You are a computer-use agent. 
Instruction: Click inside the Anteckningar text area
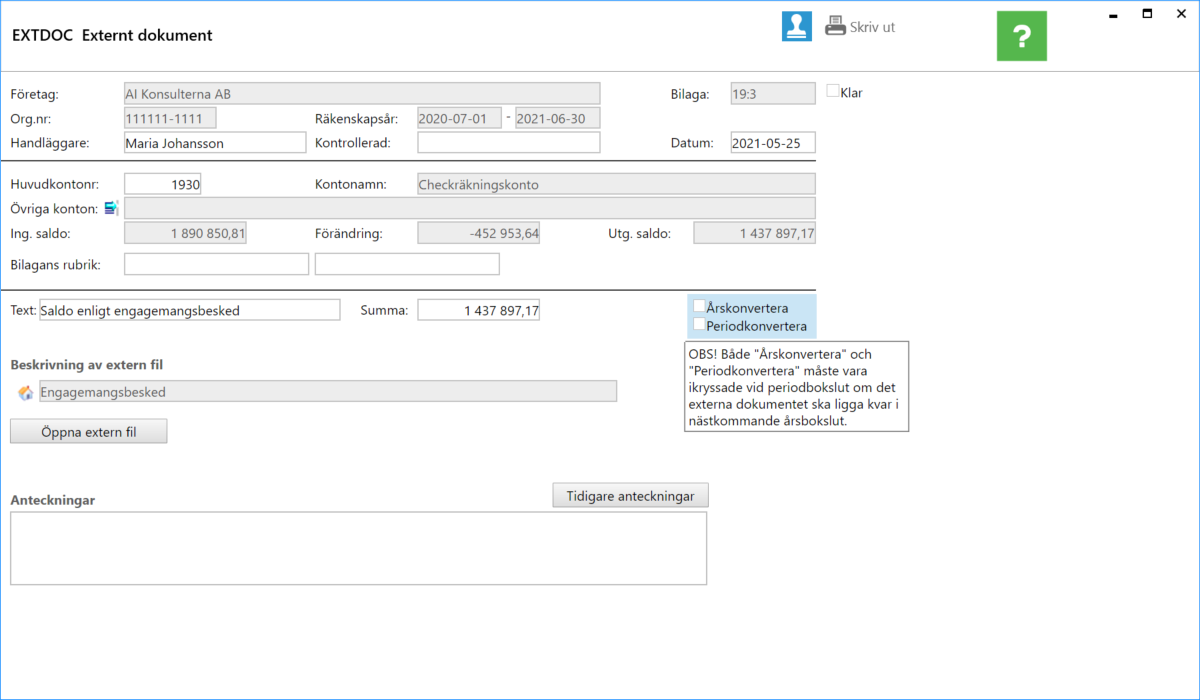(x=359, y=548)
